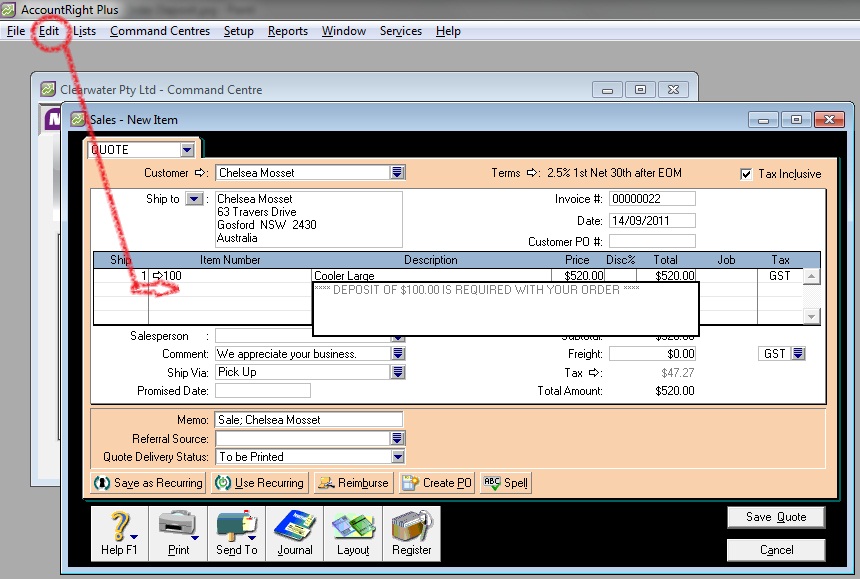Open the Command Centres menu
The height and width of the screenshot is (579, 860).
click(160, 31)
